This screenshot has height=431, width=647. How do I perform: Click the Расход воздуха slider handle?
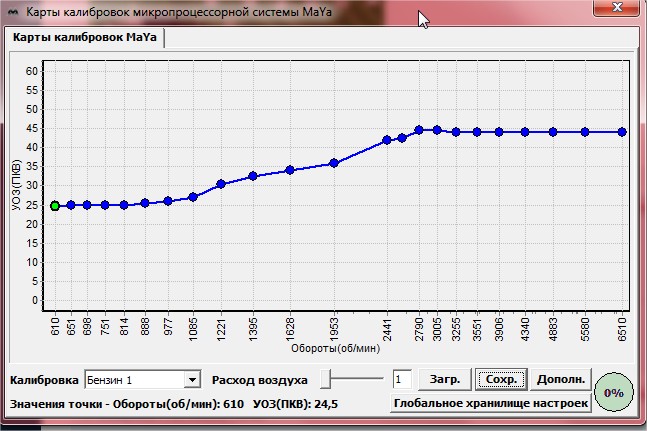point(327,379)
